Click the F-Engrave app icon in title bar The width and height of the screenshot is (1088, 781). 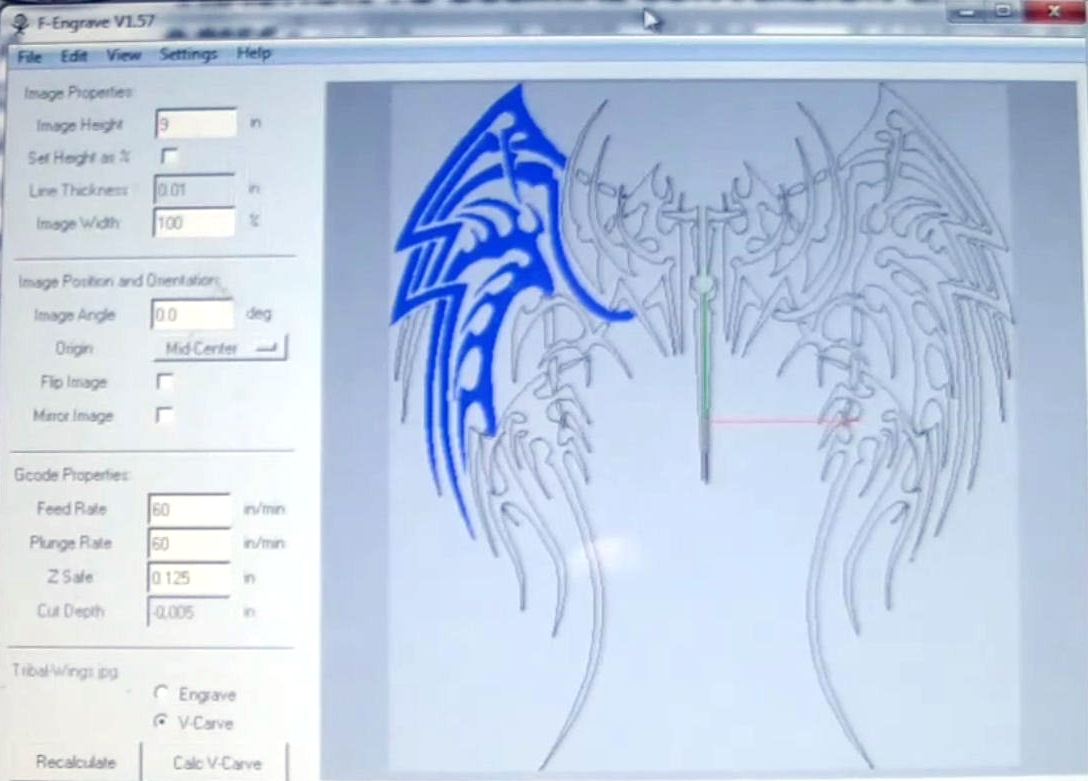click(x=18, y=18)
